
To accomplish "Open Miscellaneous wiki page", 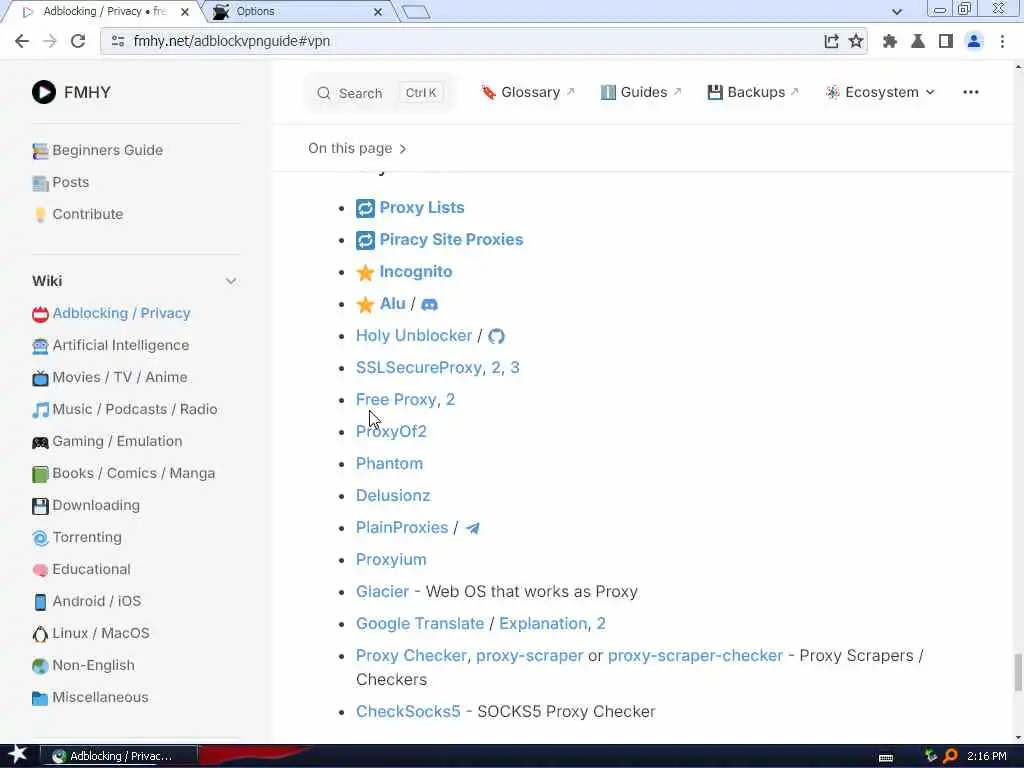I will [90, 697].
